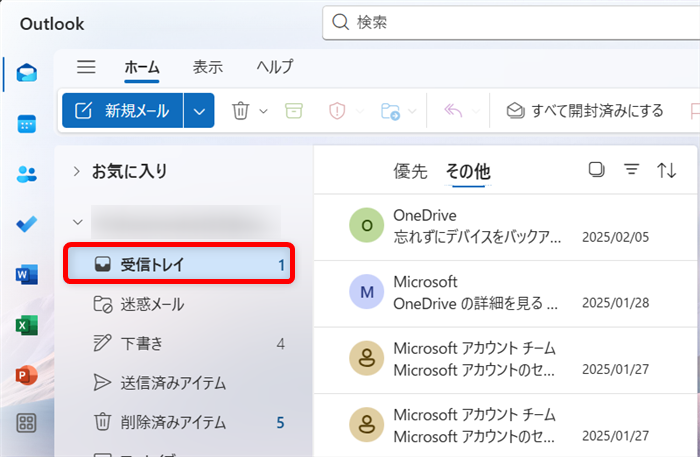The height and width of the screenshot is (457, 700).
Task: Open the Calendar icon in the sidebar
Action: click(27, 123)
